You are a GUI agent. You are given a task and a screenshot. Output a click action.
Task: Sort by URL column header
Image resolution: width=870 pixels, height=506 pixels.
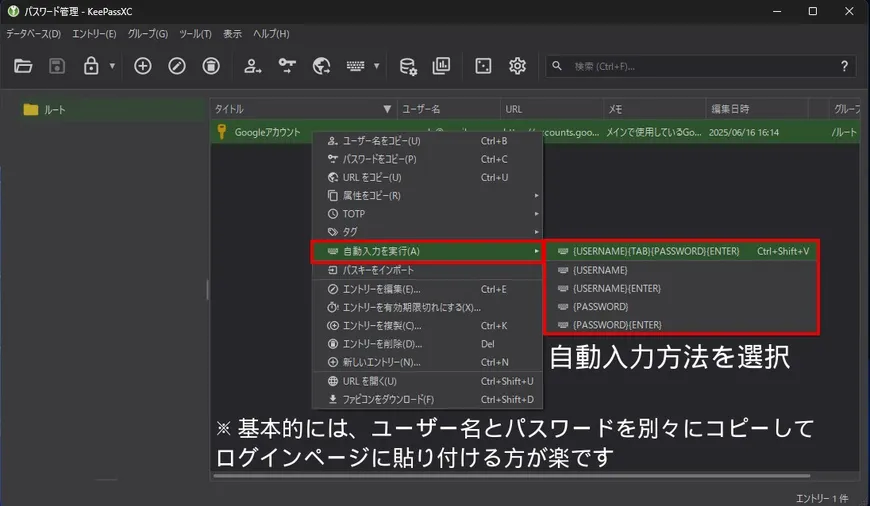tap(552, 109)
